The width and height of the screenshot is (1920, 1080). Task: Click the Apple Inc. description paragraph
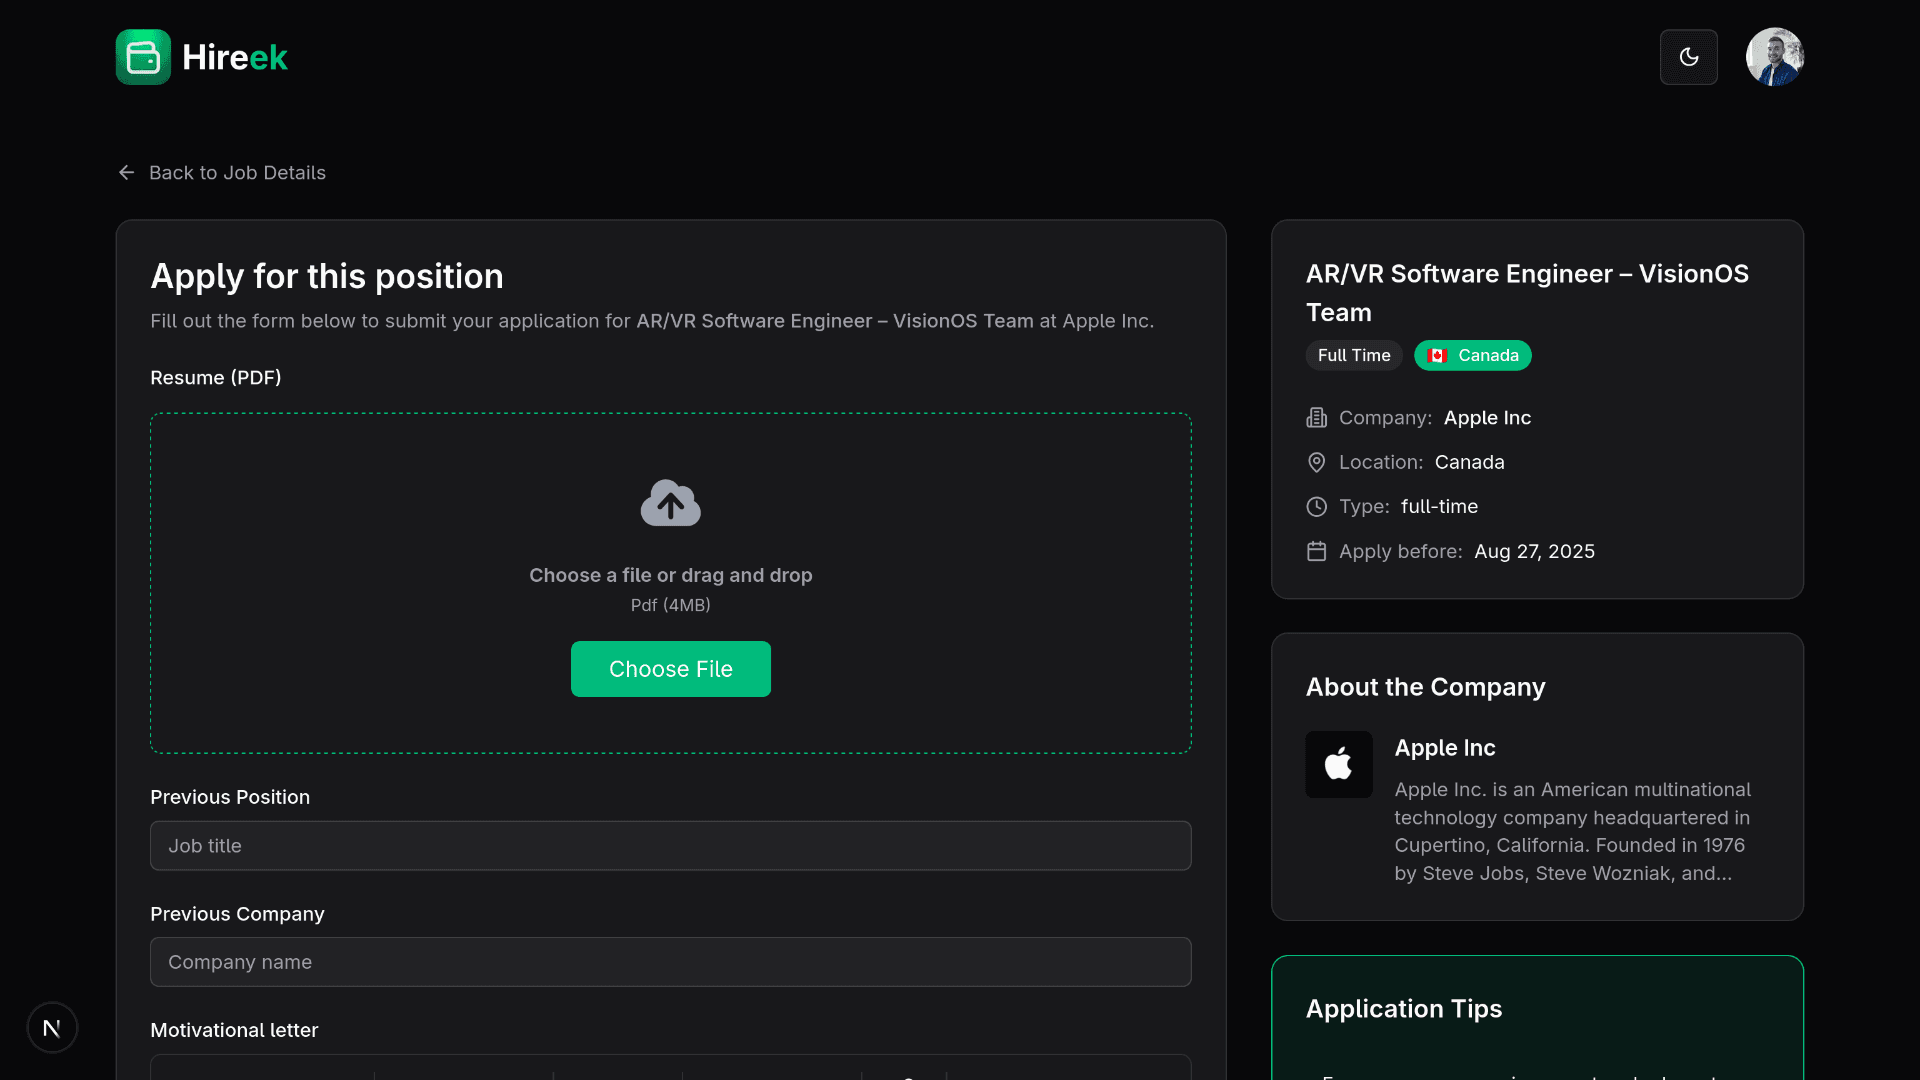[x=1573, y=831]
